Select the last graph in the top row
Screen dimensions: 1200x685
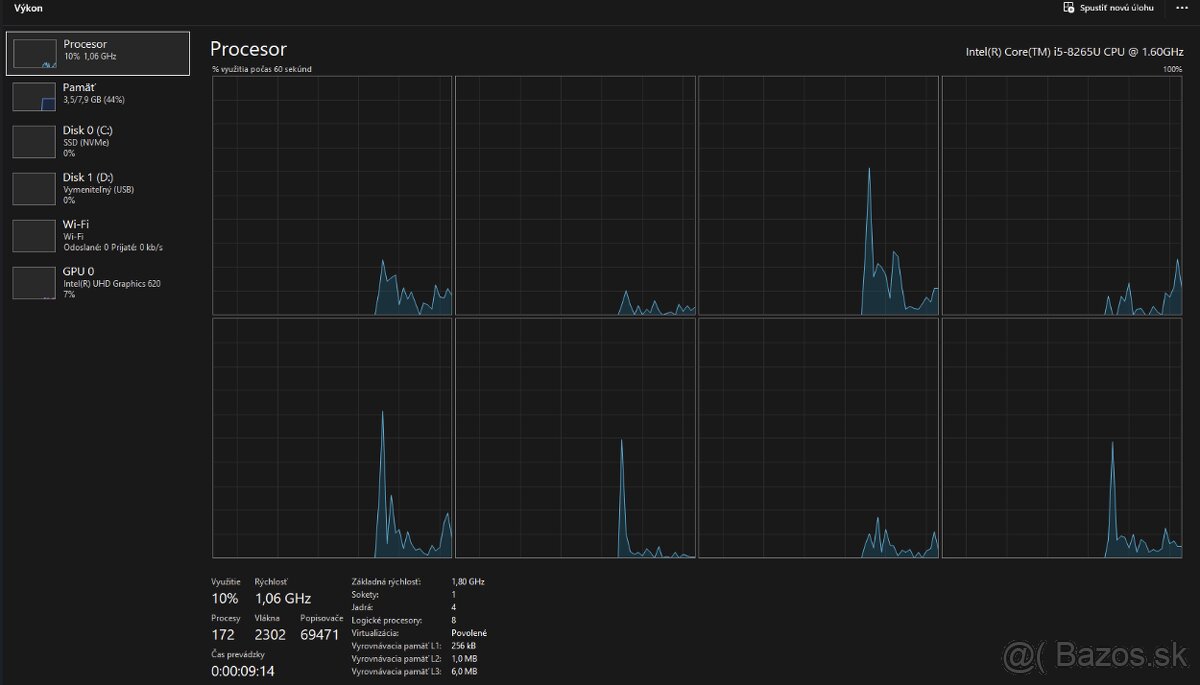point(1062,196)
